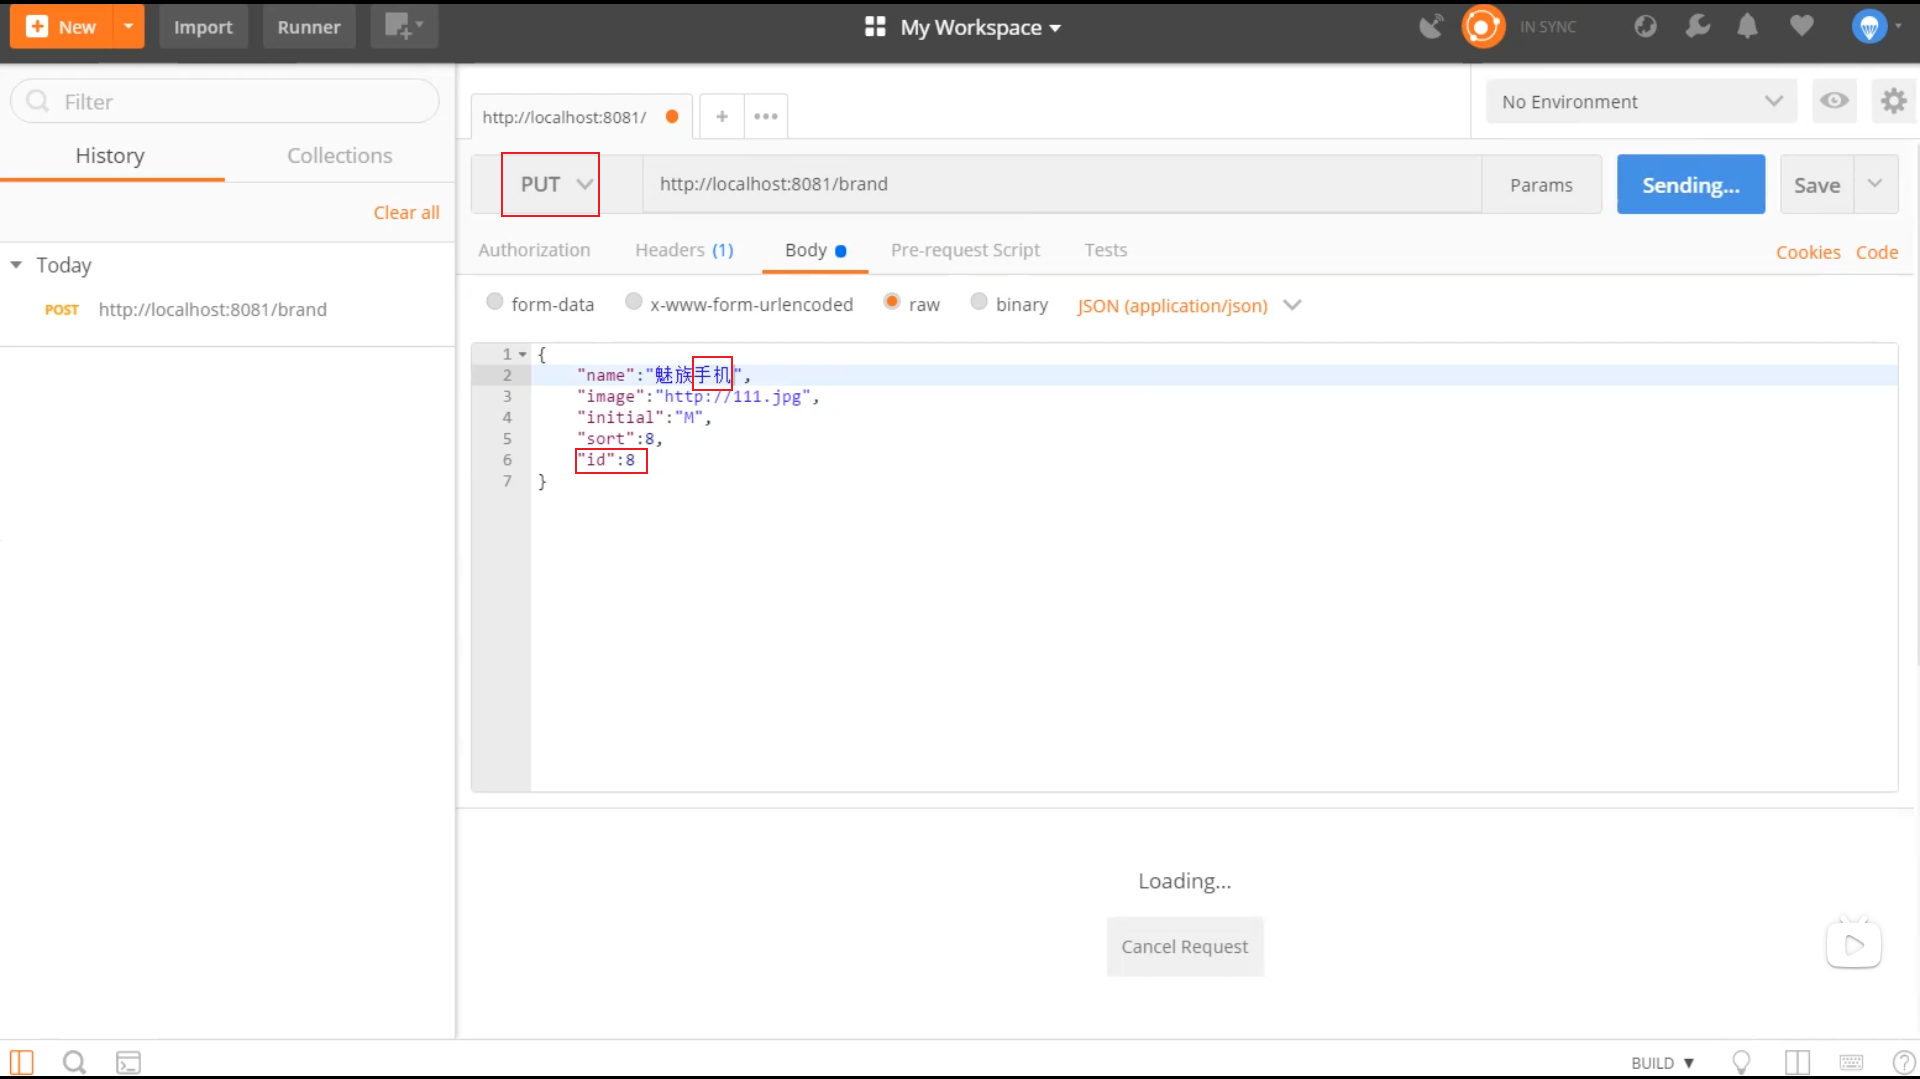Select the form-data radio button
Viewport: 1920px width, 1079px height.
[x=494, y=302]
